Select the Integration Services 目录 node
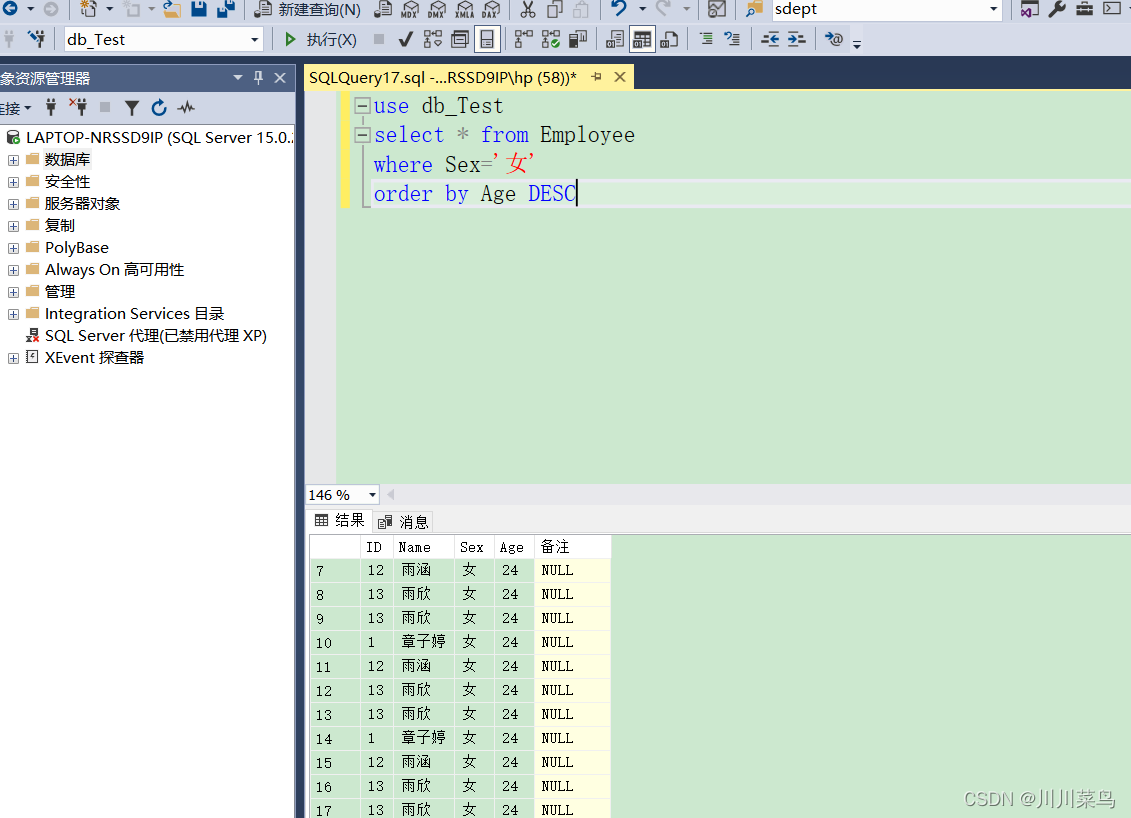Viewport: 1131px width, 818px height. (x=134, y=314)
